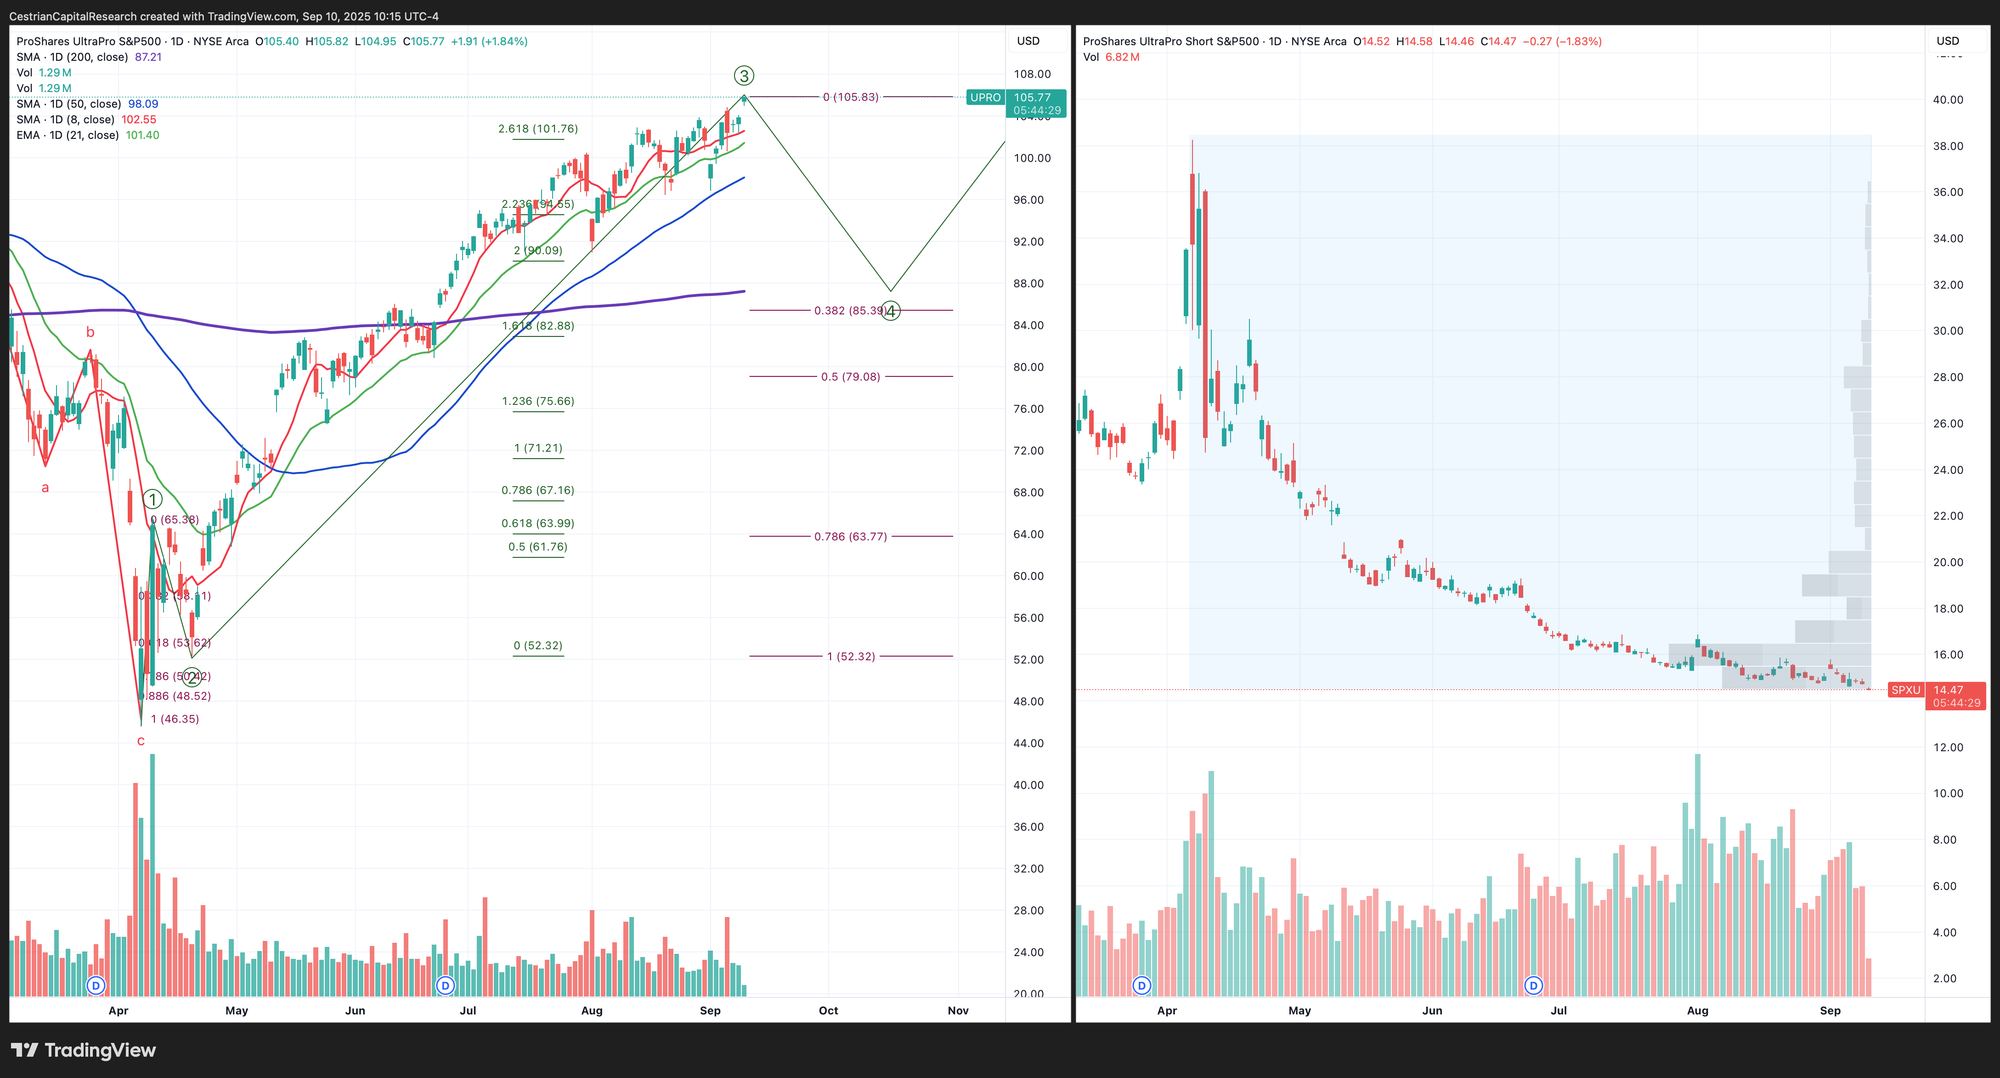Image resolution: width=2000 pixels, height=1078 pixels.
Task: Click Oct on the UPRO time axis
Action: point(828,1011)
